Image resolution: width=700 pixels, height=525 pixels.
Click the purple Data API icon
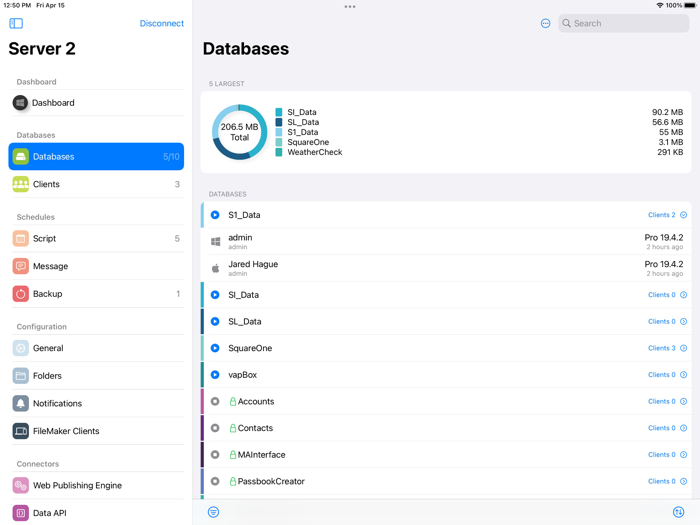pyautogui.click(x=21, y=513)
